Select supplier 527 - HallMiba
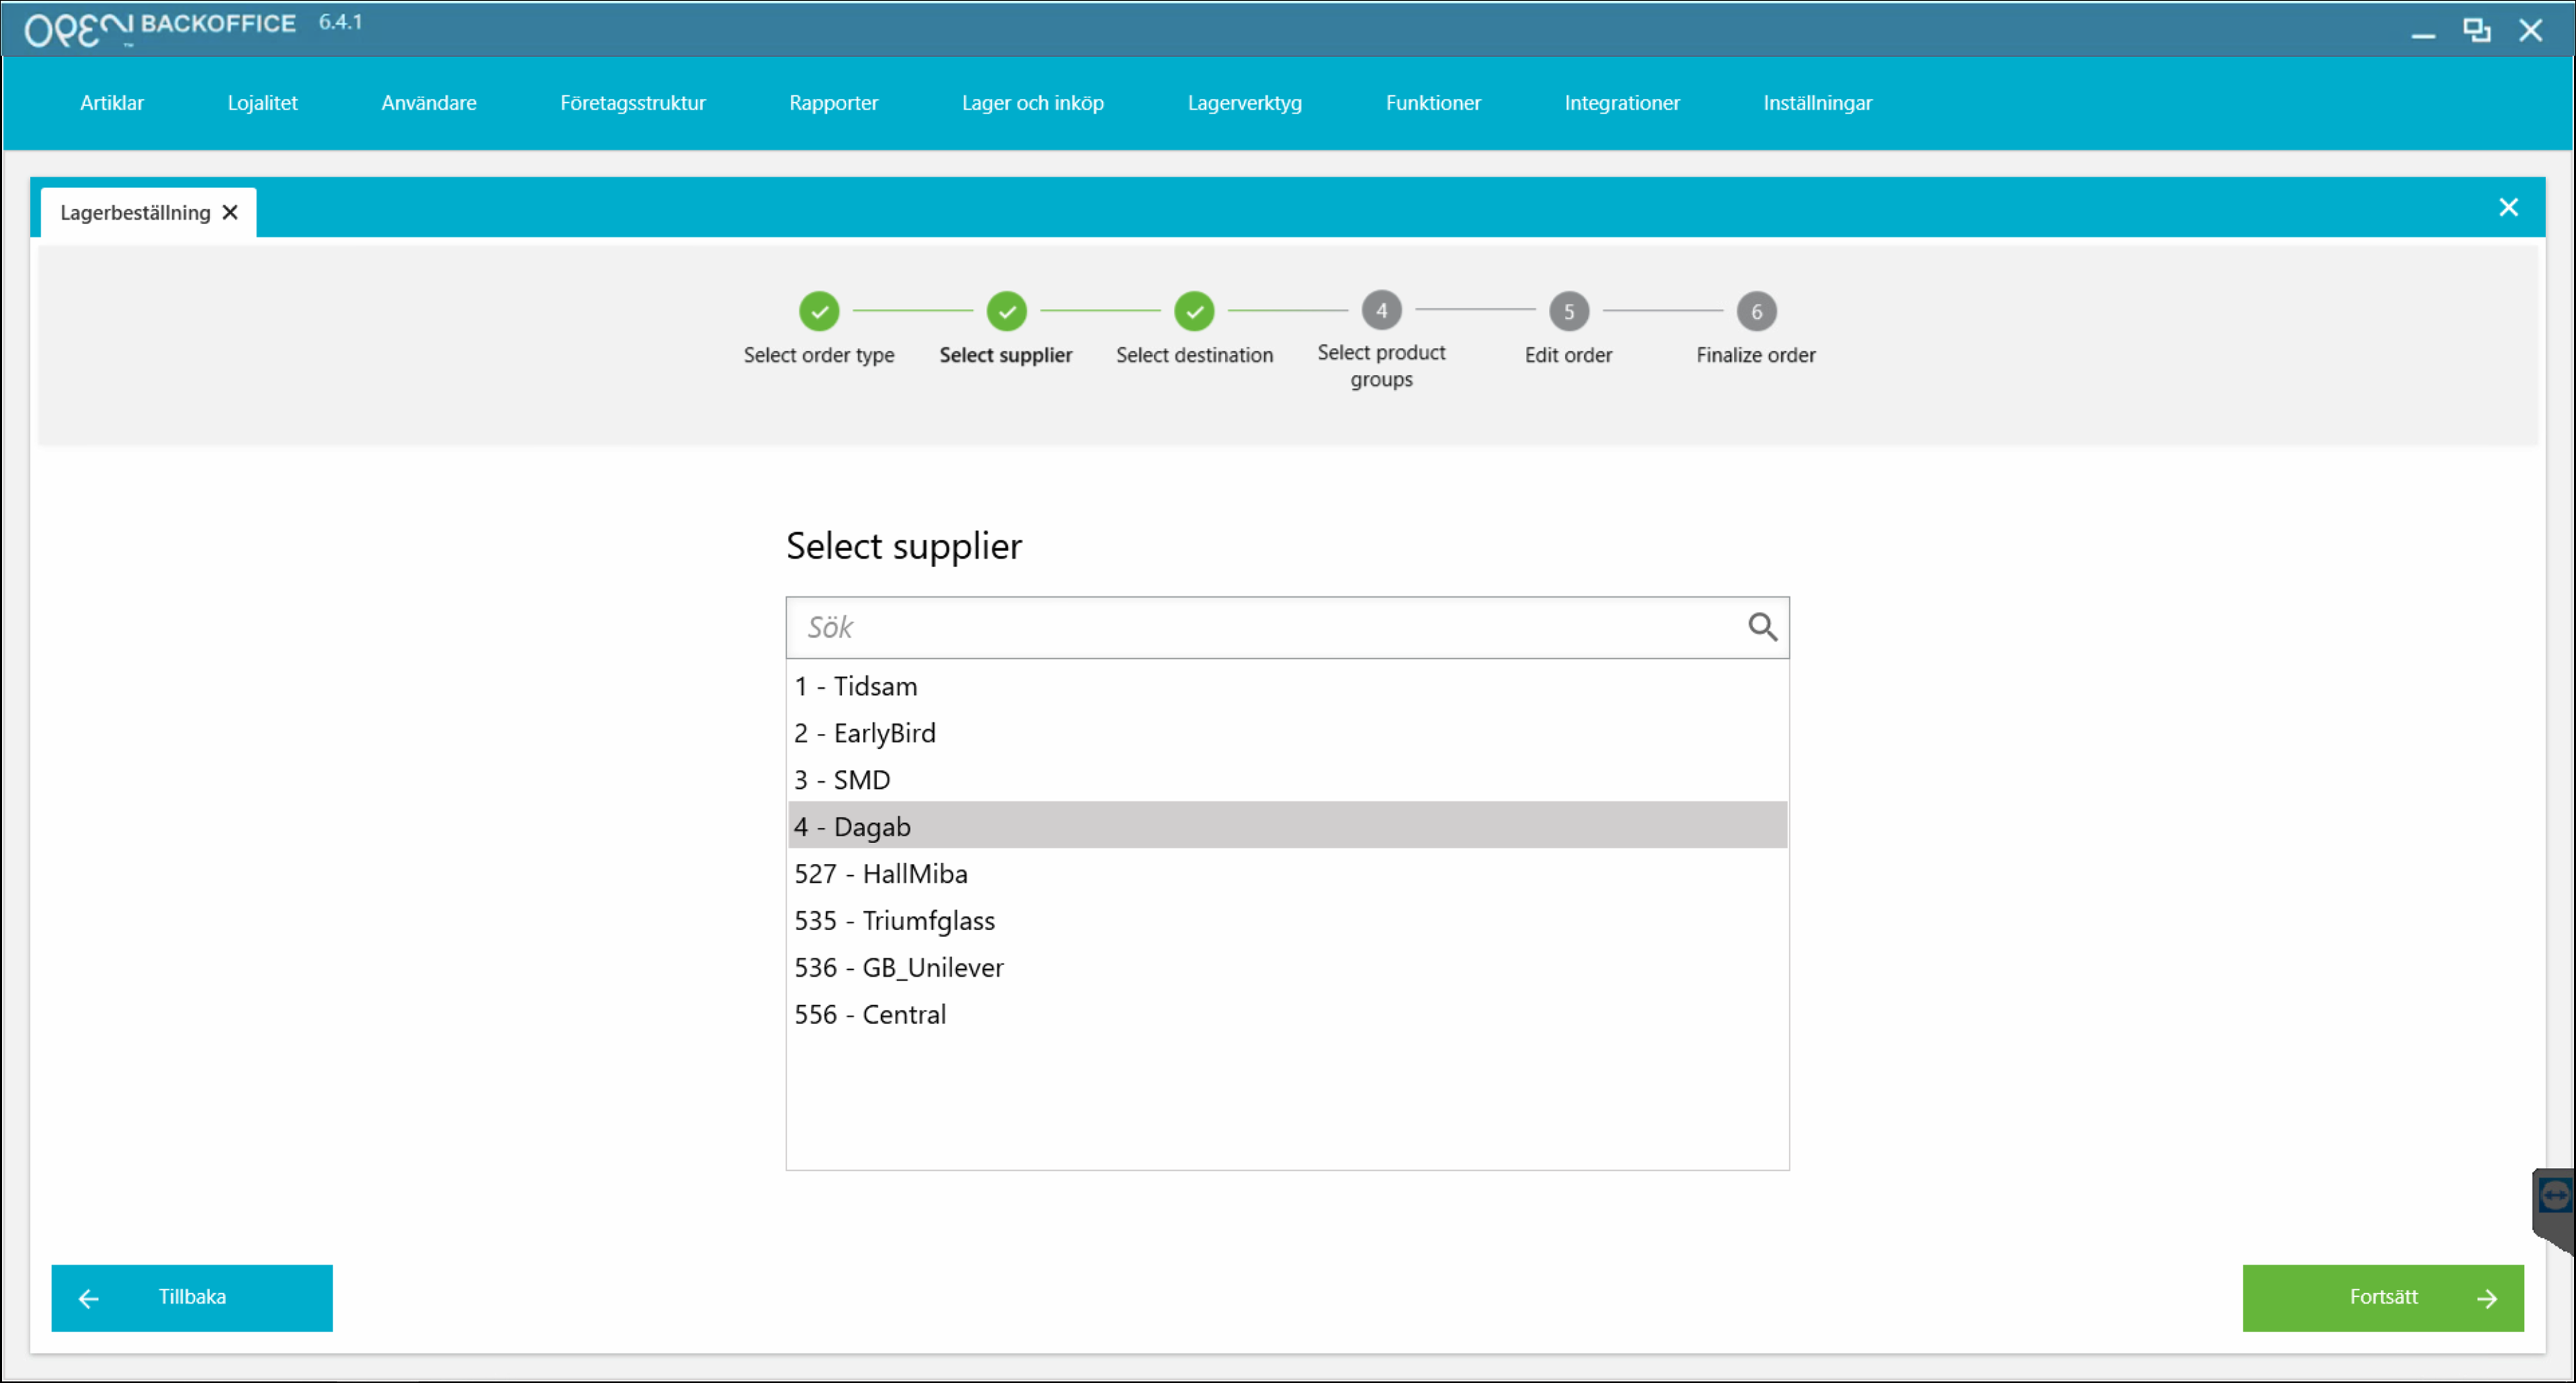The height and width of the screenshot is (1383, 2576). click(x=1287, y=873)
